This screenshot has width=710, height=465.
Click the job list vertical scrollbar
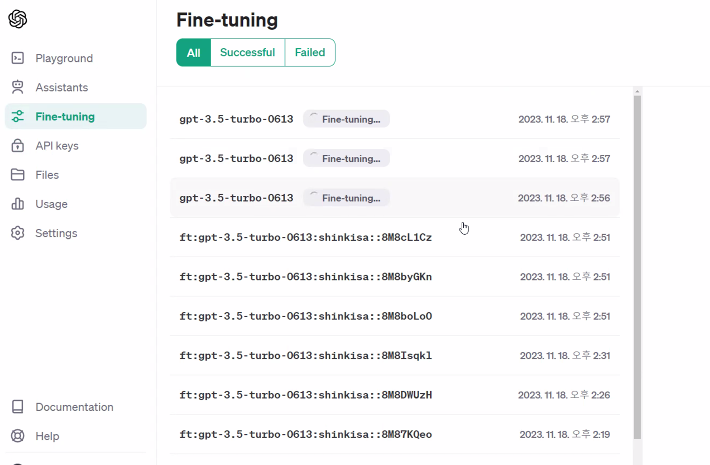tap(638, 267)
